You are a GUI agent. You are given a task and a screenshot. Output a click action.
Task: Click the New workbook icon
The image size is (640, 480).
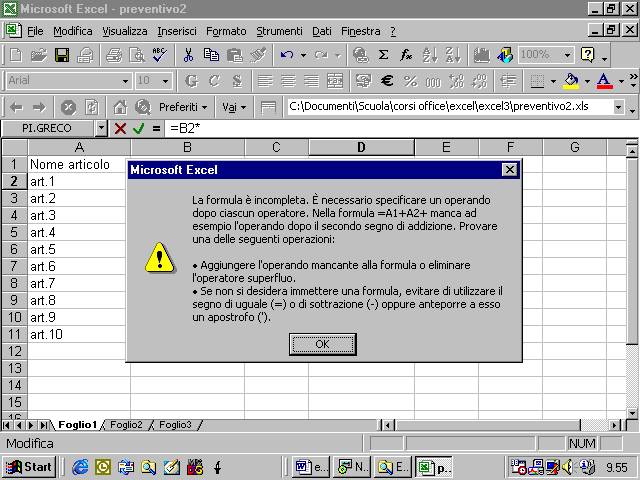[x=16, y=55]
